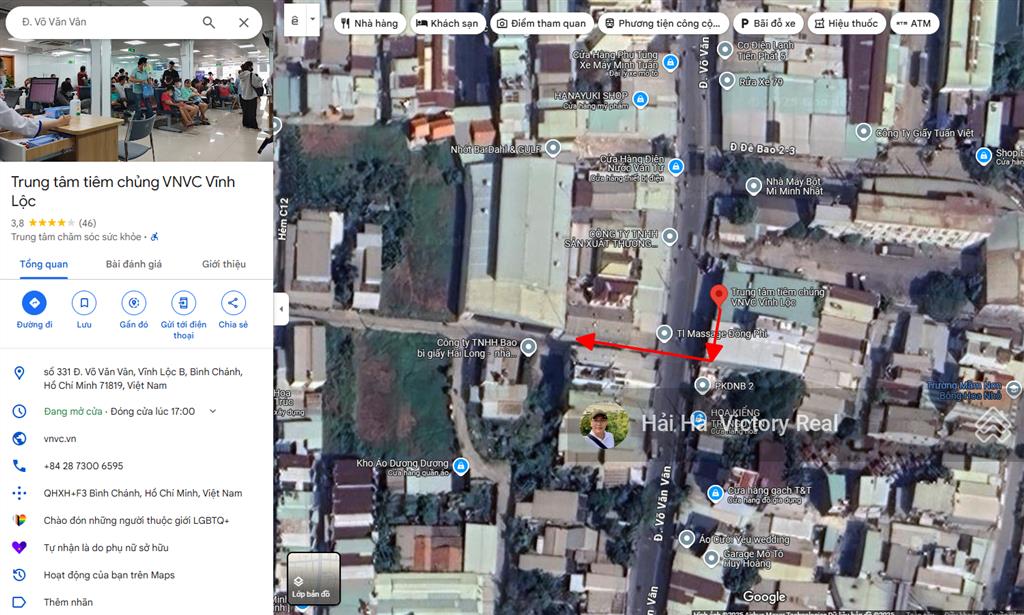Click the website globe icon
1024x615 pixels.
pos(20,439)
